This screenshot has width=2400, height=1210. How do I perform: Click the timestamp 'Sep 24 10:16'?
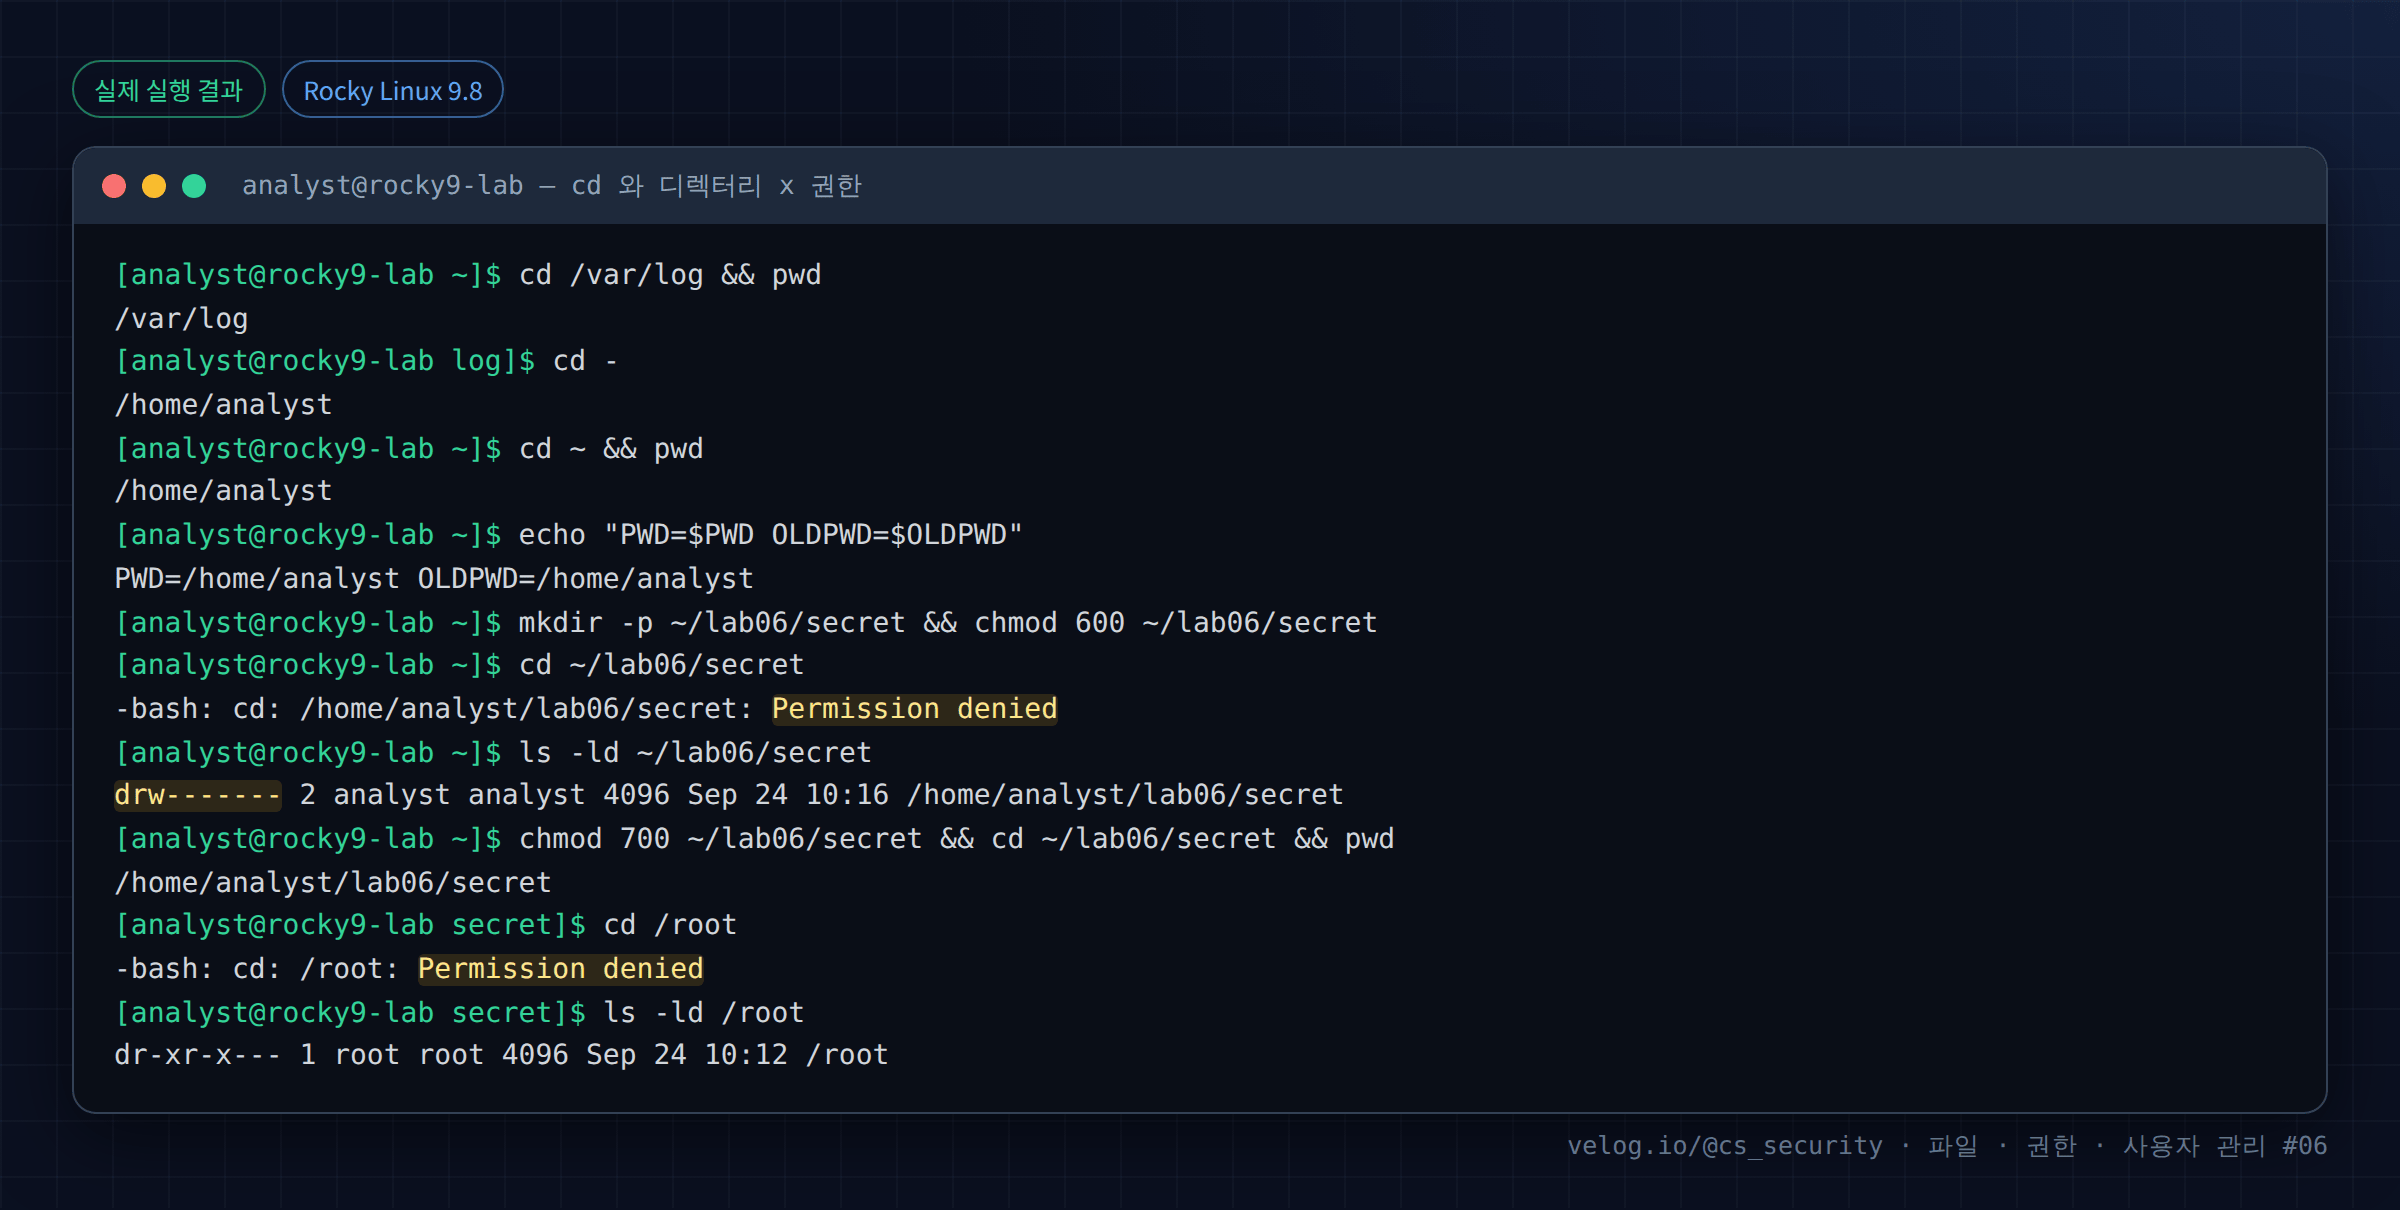click(788, 795)
